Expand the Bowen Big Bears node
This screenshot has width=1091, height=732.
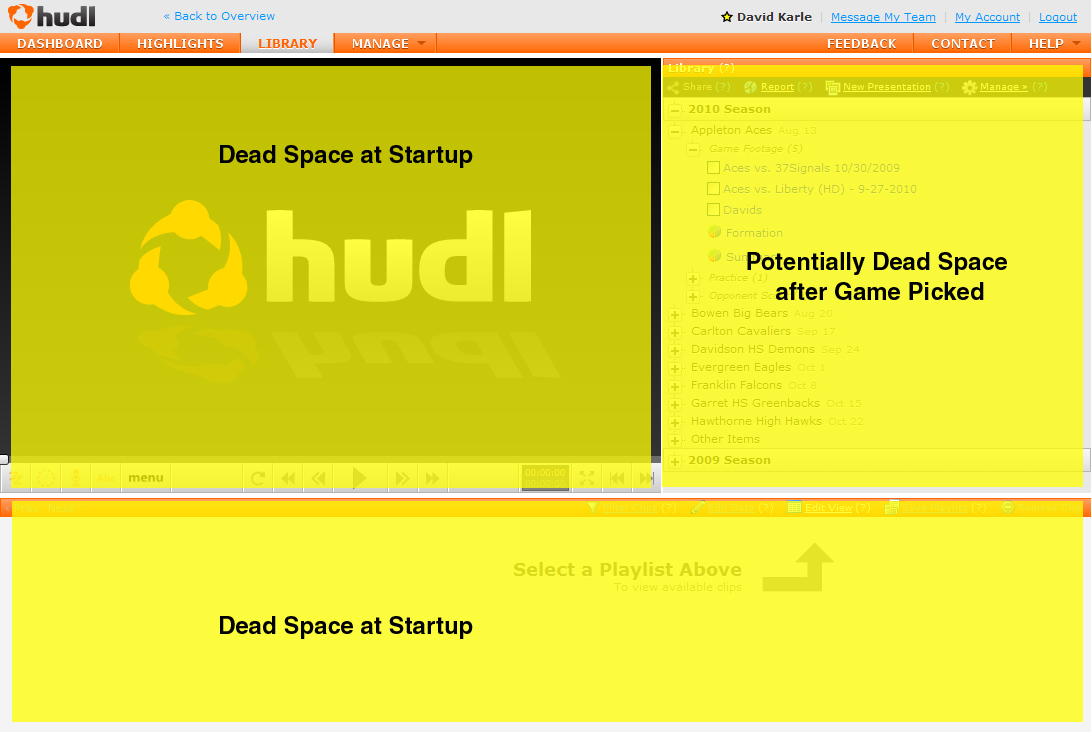click(675, 315)
